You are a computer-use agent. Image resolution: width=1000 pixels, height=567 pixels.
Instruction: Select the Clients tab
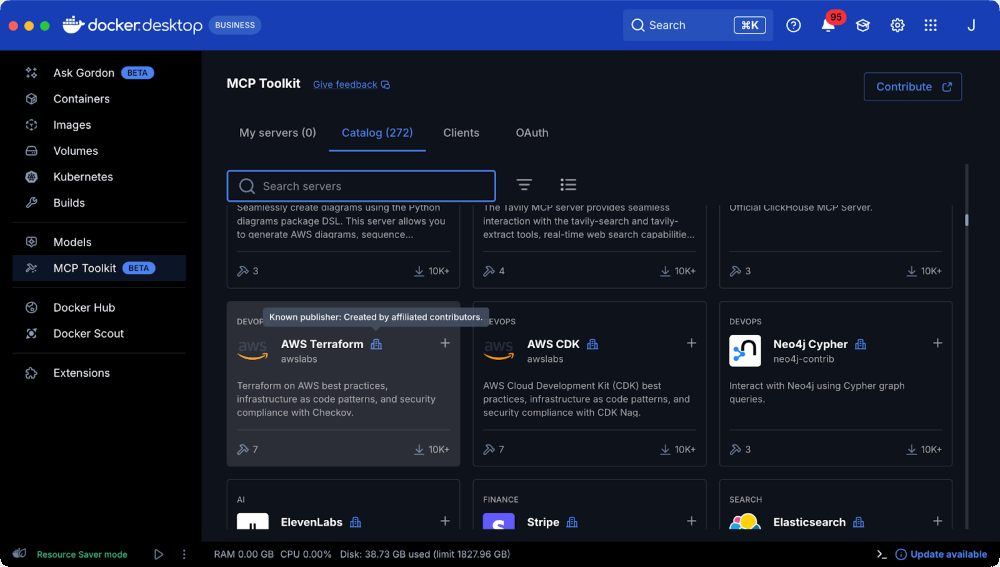tap(461, 133)
